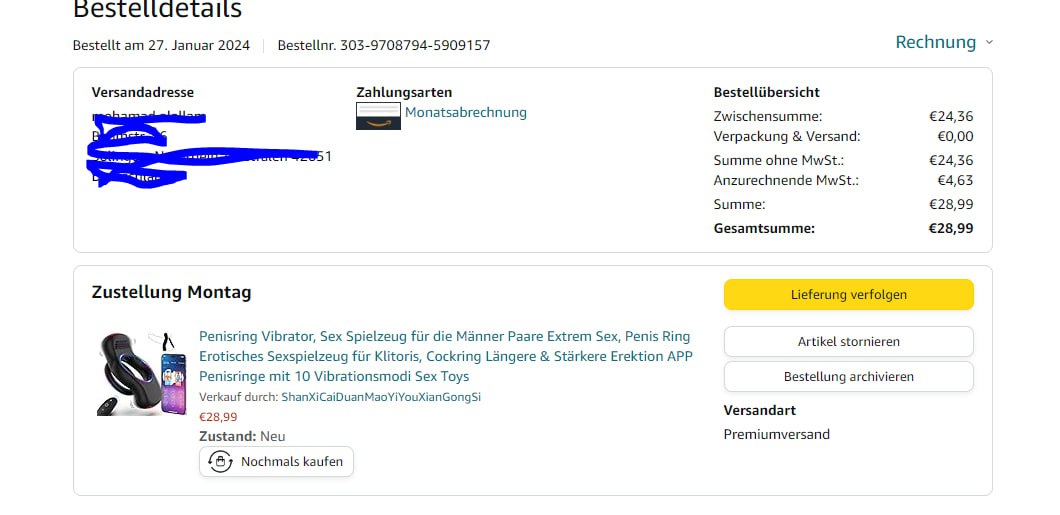The height and width of the screenshot is (515, 1060).
Task: Click the Amazon payment card icon
Action: coord(379,116)
